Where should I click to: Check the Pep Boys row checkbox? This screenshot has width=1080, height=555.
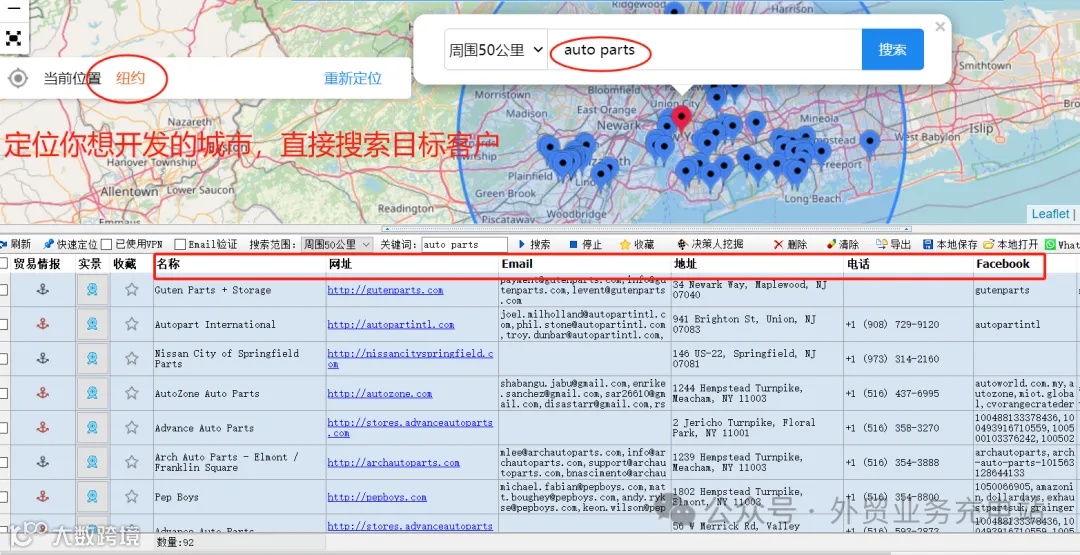(x=3, y=496)
